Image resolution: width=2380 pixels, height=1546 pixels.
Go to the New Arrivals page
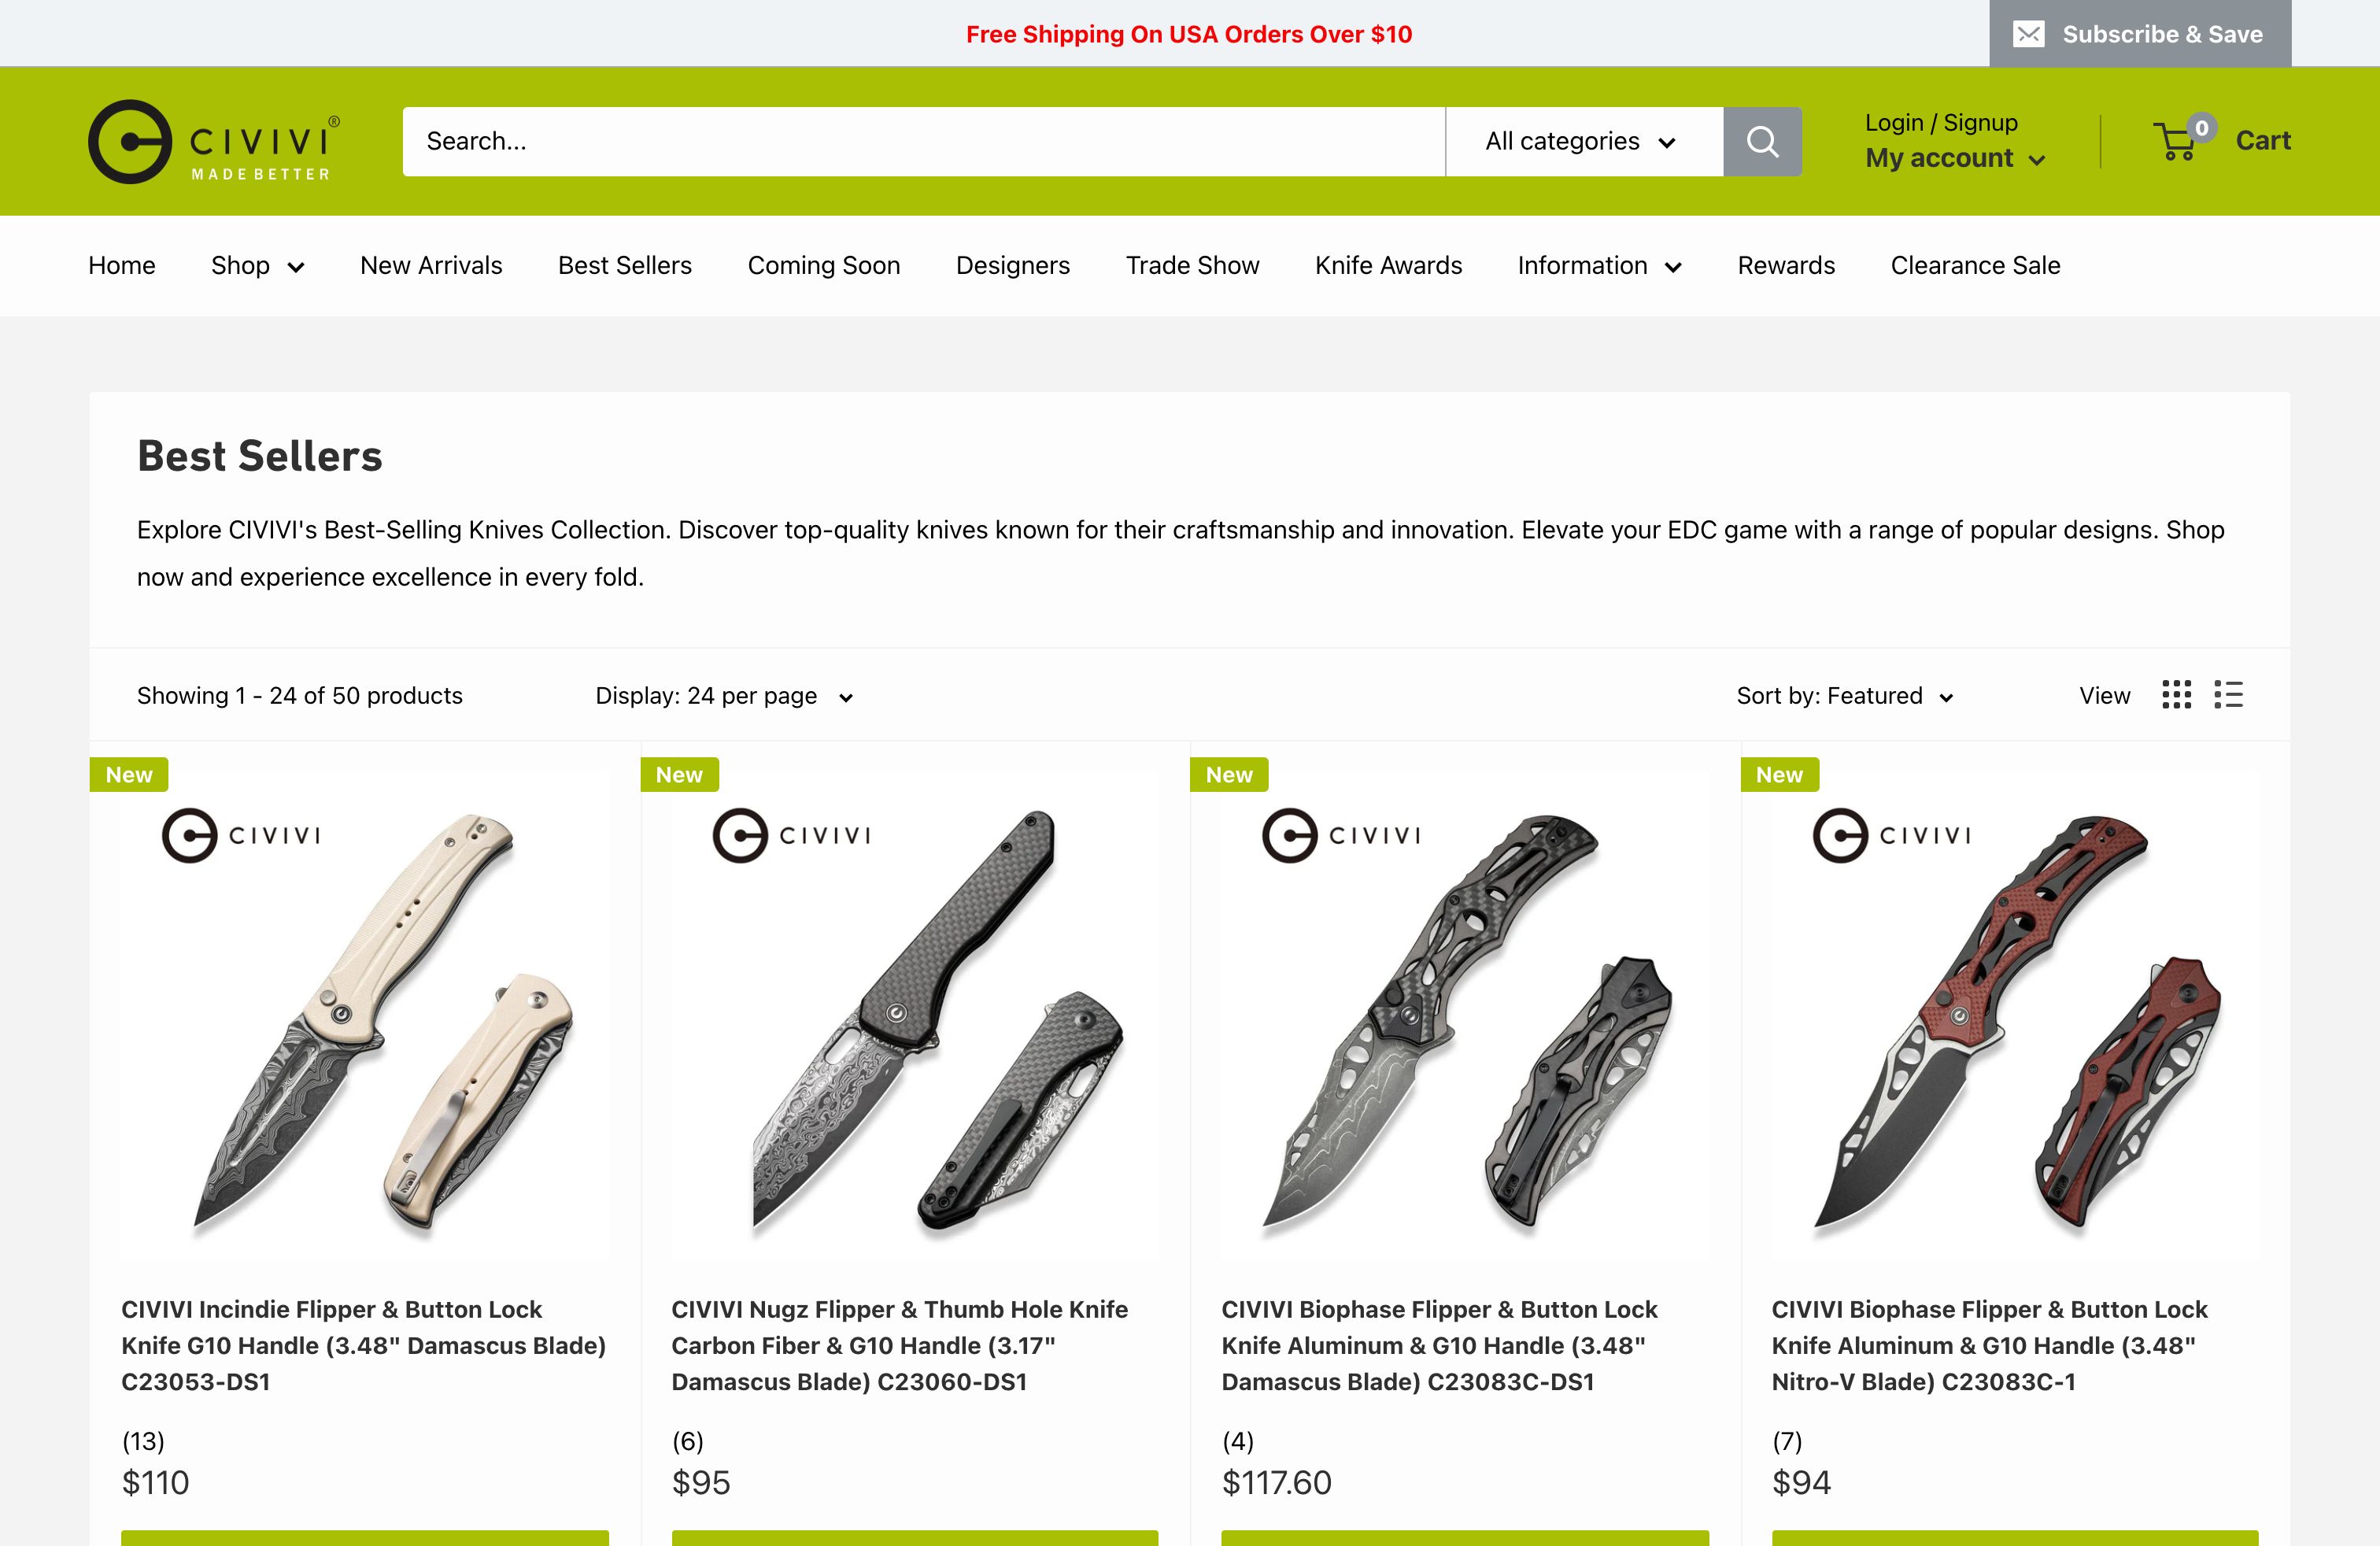click(431, 266)
